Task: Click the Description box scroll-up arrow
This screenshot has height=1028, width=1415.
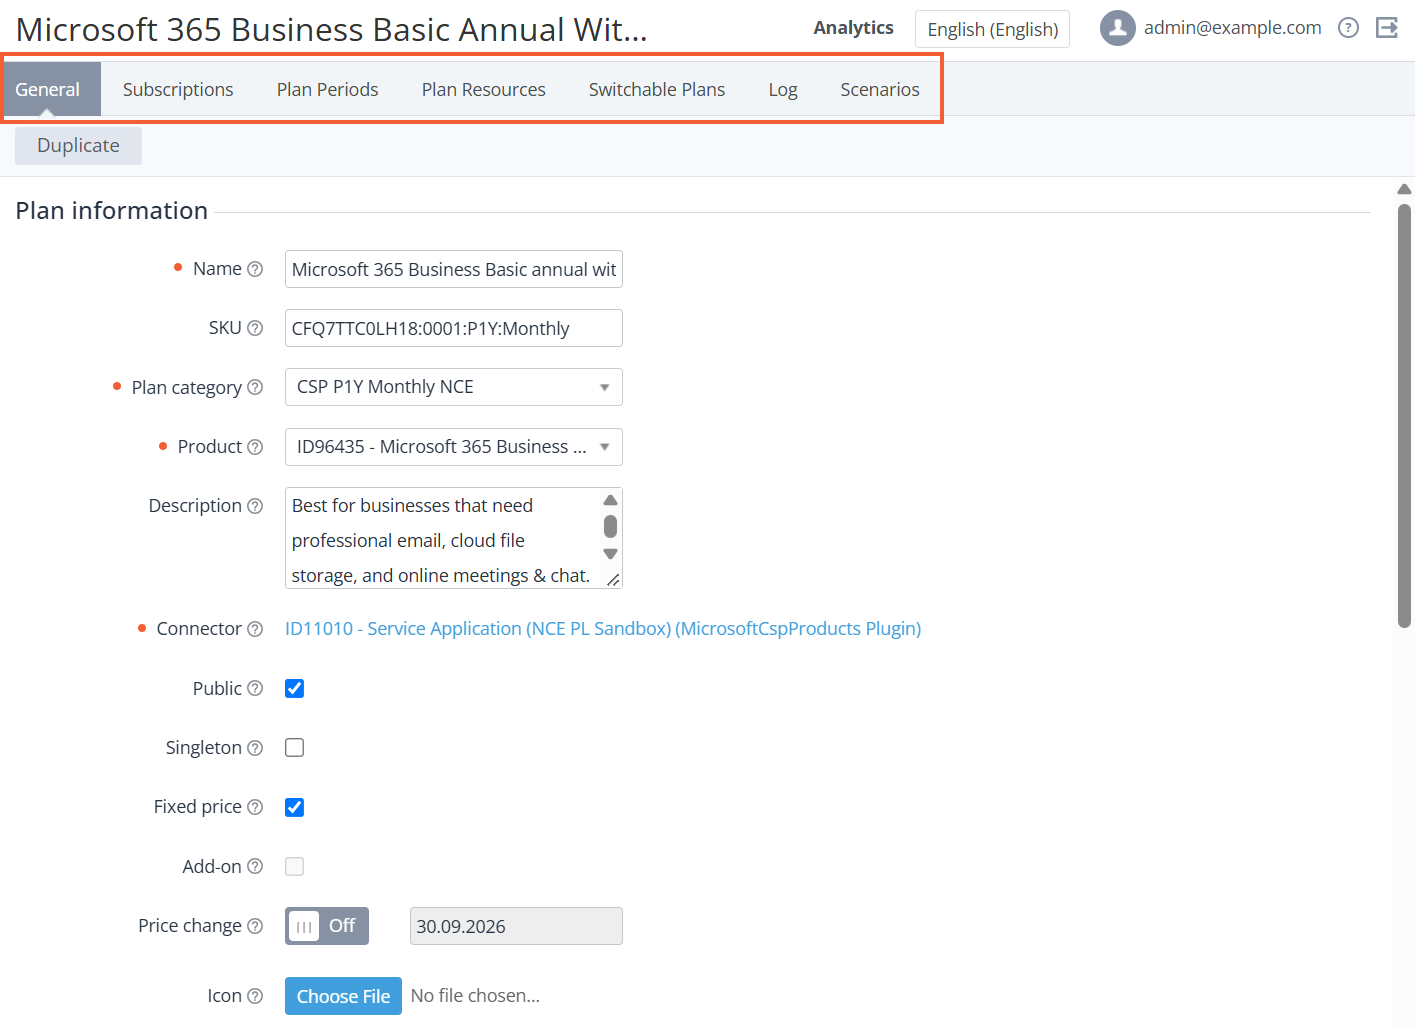Action: point(610,500)
